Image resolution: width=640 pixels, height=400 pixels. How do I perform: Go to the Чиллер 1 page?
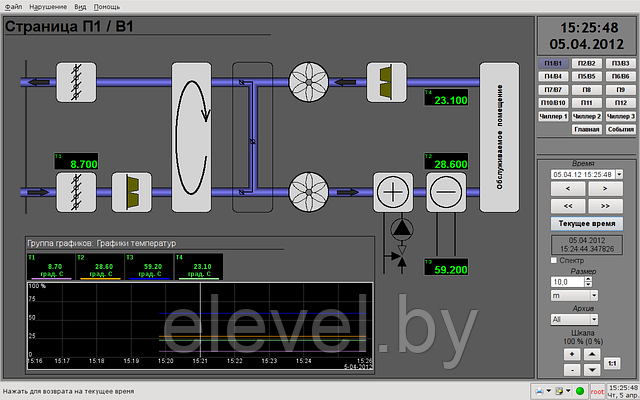(x=552, y=116)
